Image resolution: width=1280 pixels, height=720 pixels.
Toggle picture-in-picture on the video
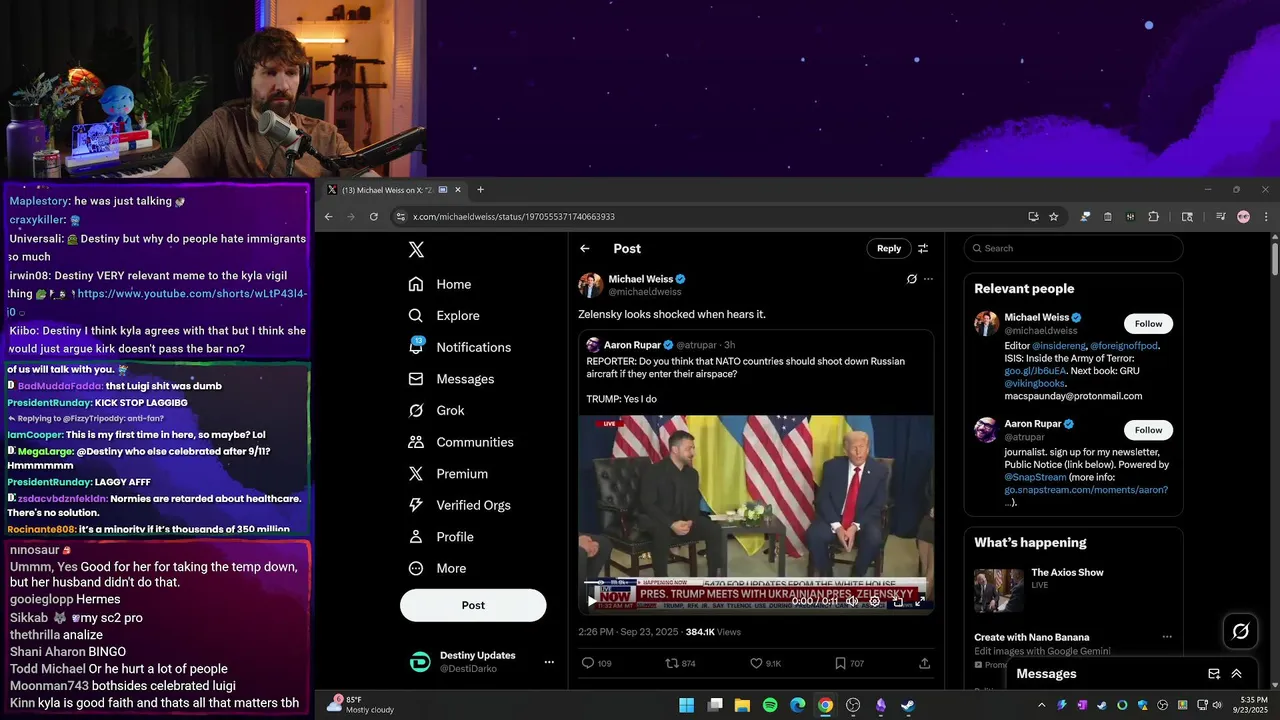click(898, 602)
